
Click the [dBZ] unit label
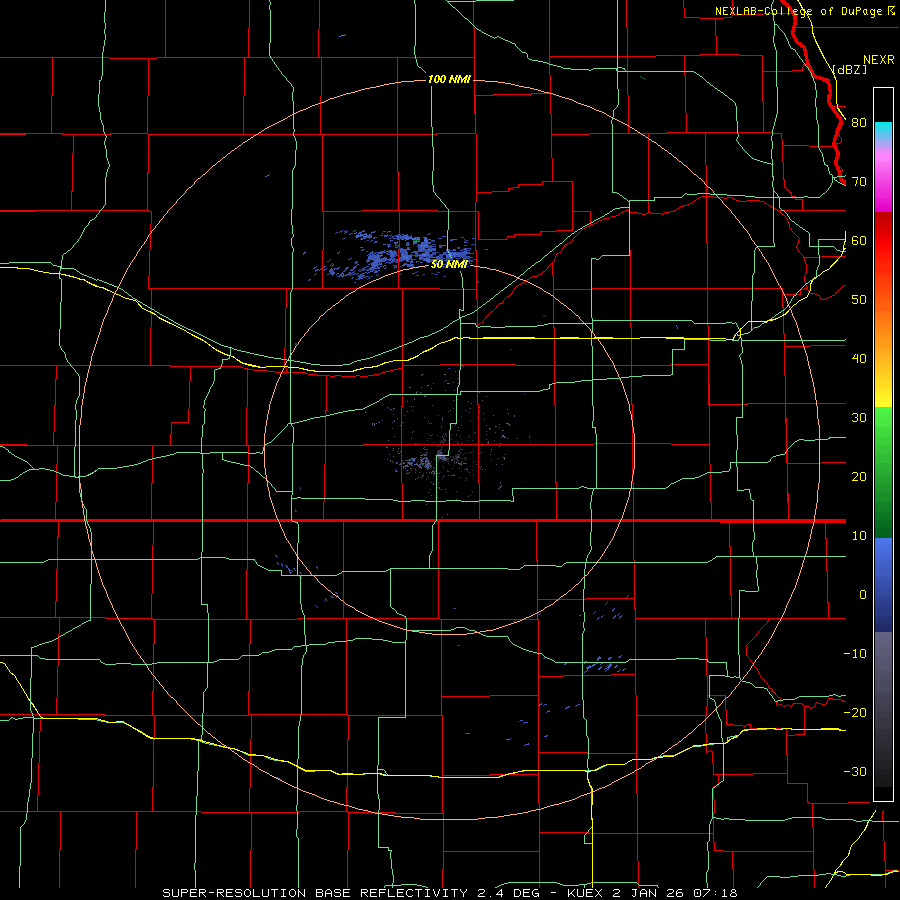pyautogui.click(x=849, y=70)
